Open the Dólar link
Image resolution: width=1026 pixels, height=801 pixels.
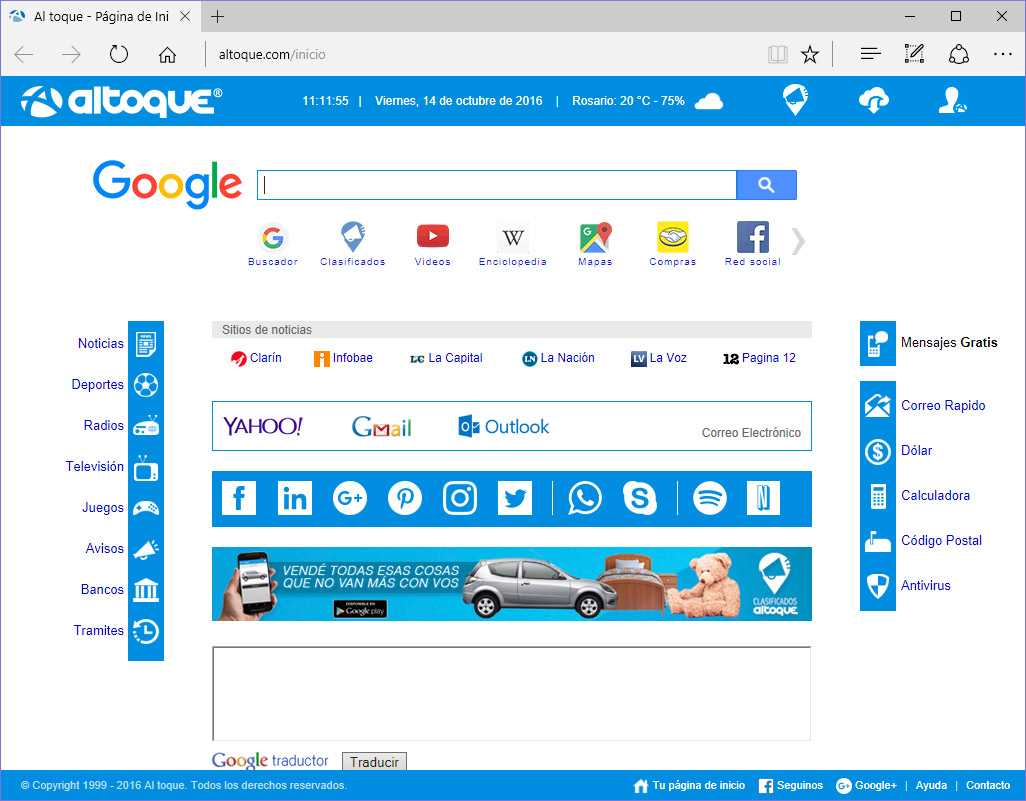[x=916, y=450]
